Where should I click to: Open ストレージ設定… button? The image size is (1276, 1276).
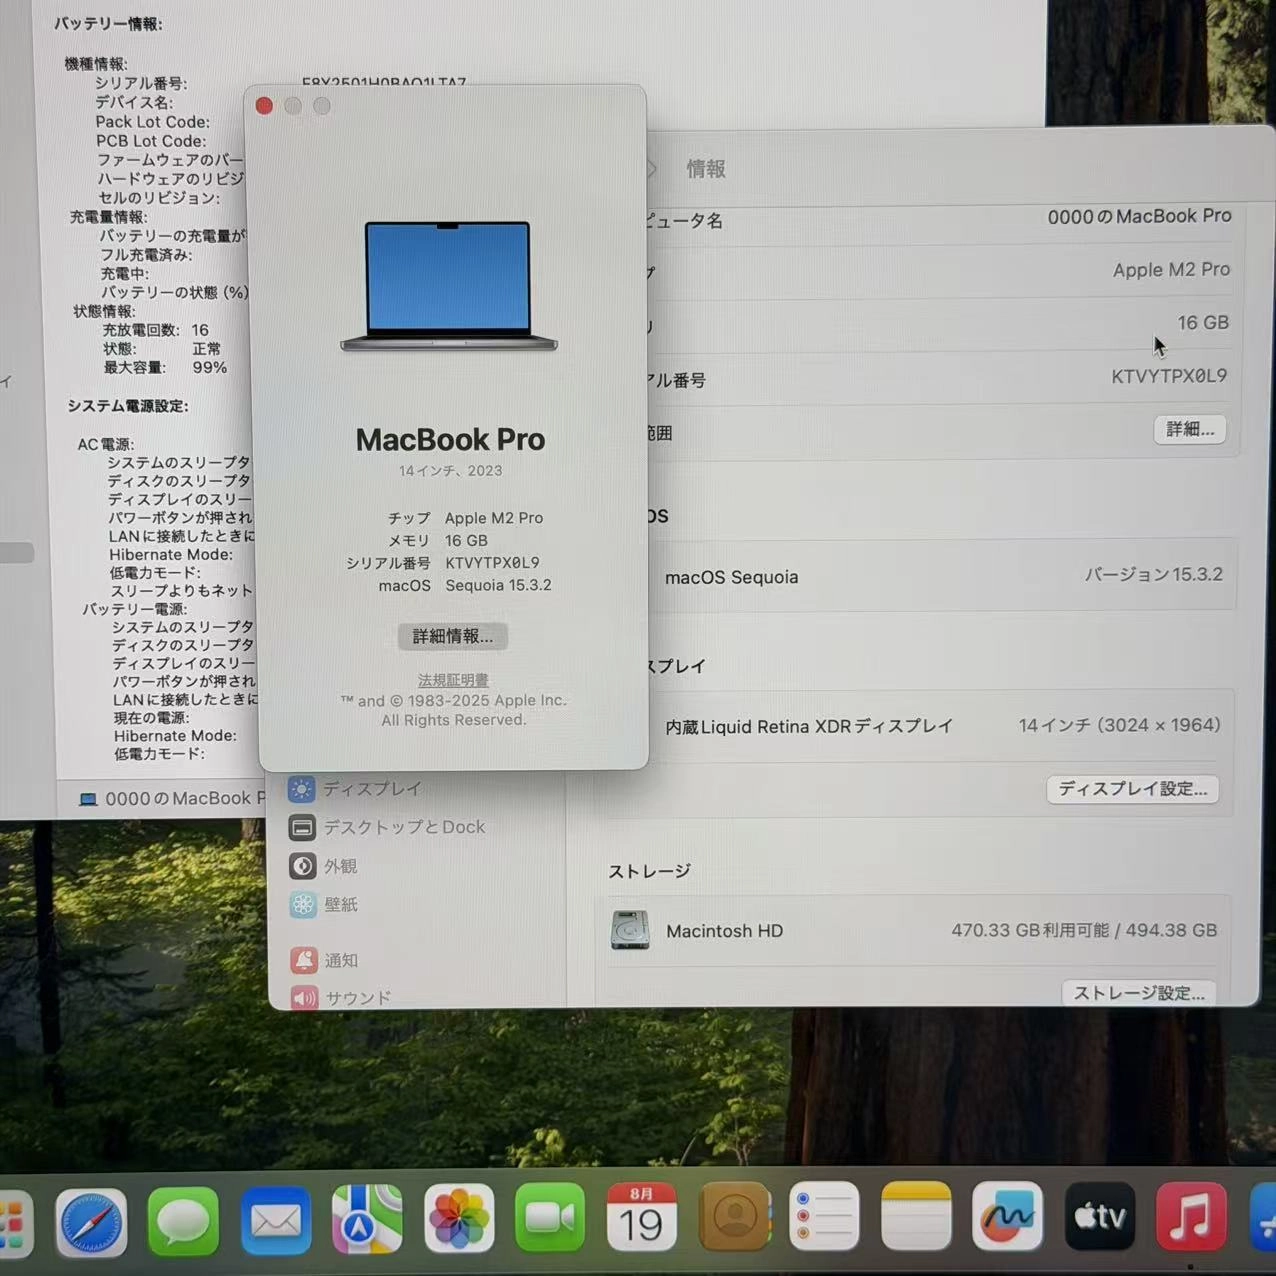[x=1139, y=992]
